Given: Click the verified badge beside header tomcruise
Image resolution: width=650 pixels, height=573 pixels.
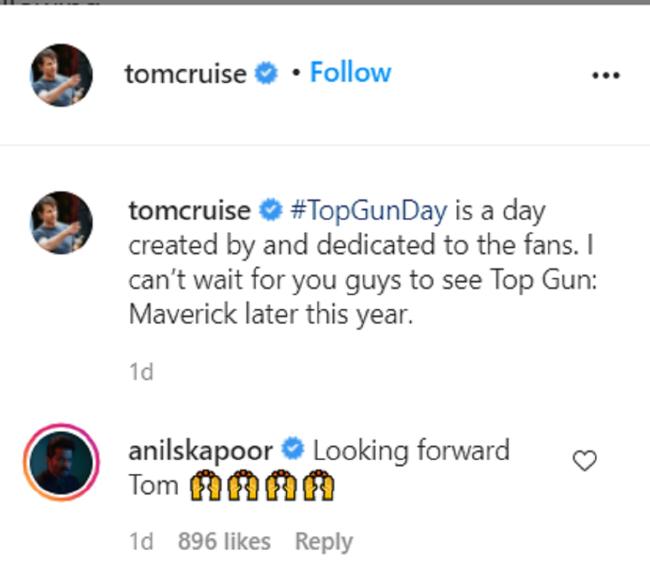Looking at the screenshot, I should point(265,75).
